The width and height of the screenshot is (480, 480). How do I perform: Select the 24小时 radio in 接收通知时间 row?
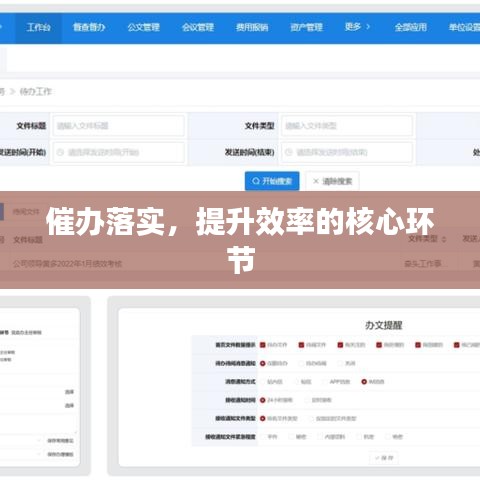263,400
